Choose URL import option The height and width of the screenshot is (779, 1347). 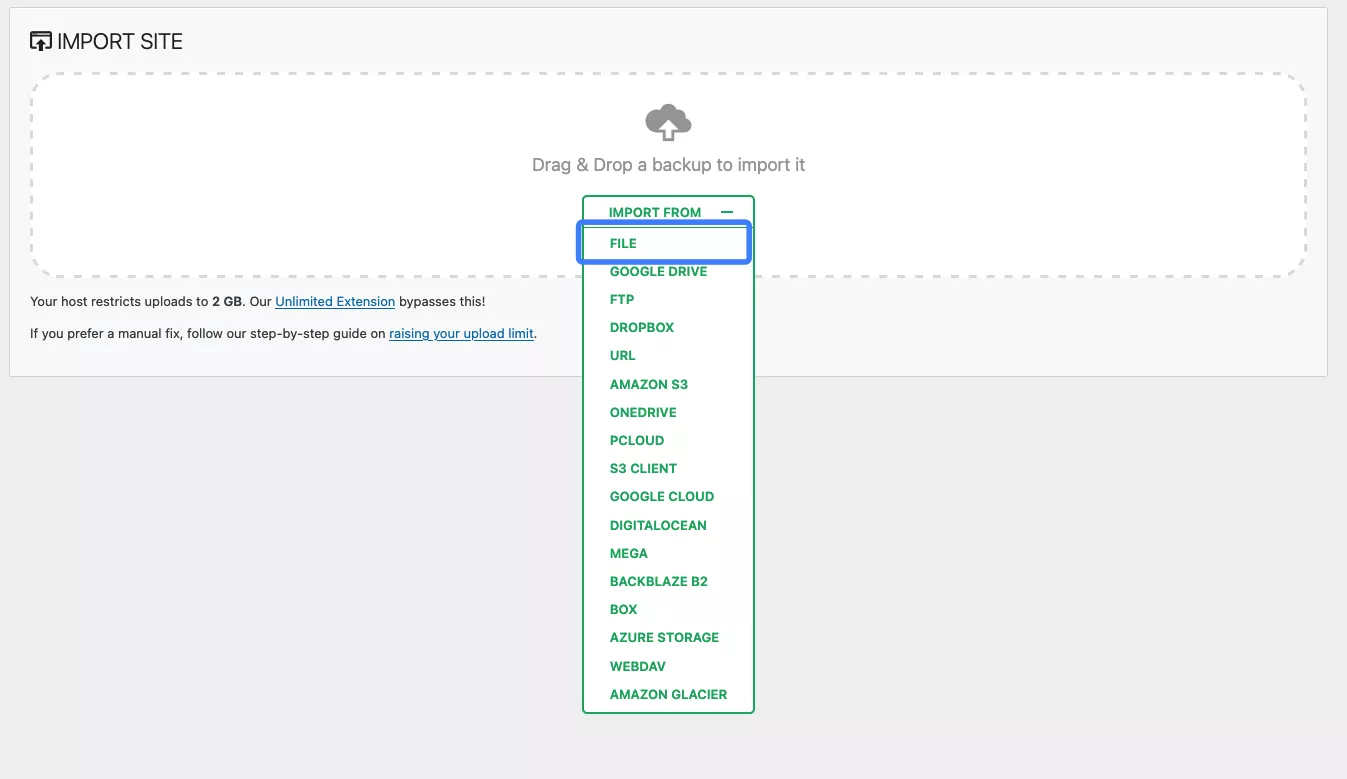622,355
